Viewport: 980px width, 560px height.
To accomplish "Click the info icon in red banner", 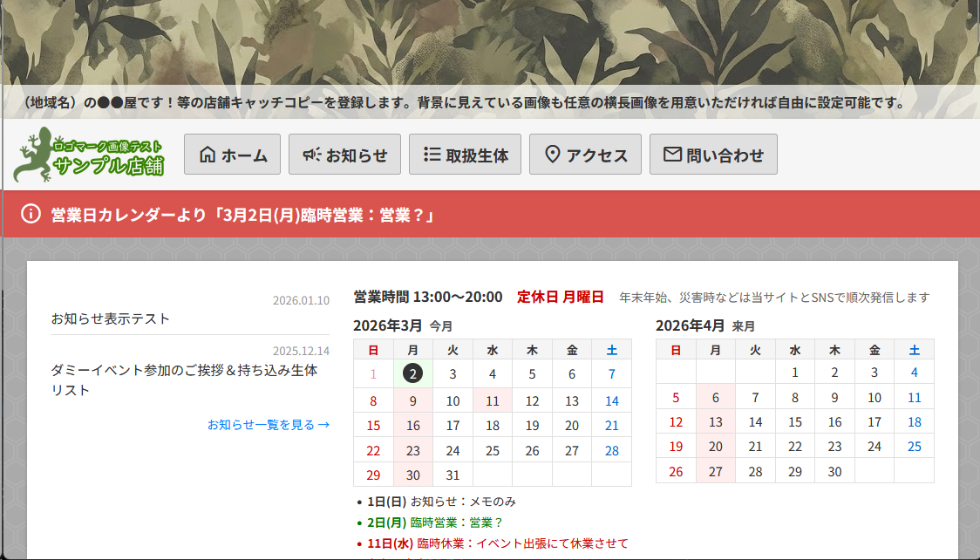I will (x=31, y=214).
